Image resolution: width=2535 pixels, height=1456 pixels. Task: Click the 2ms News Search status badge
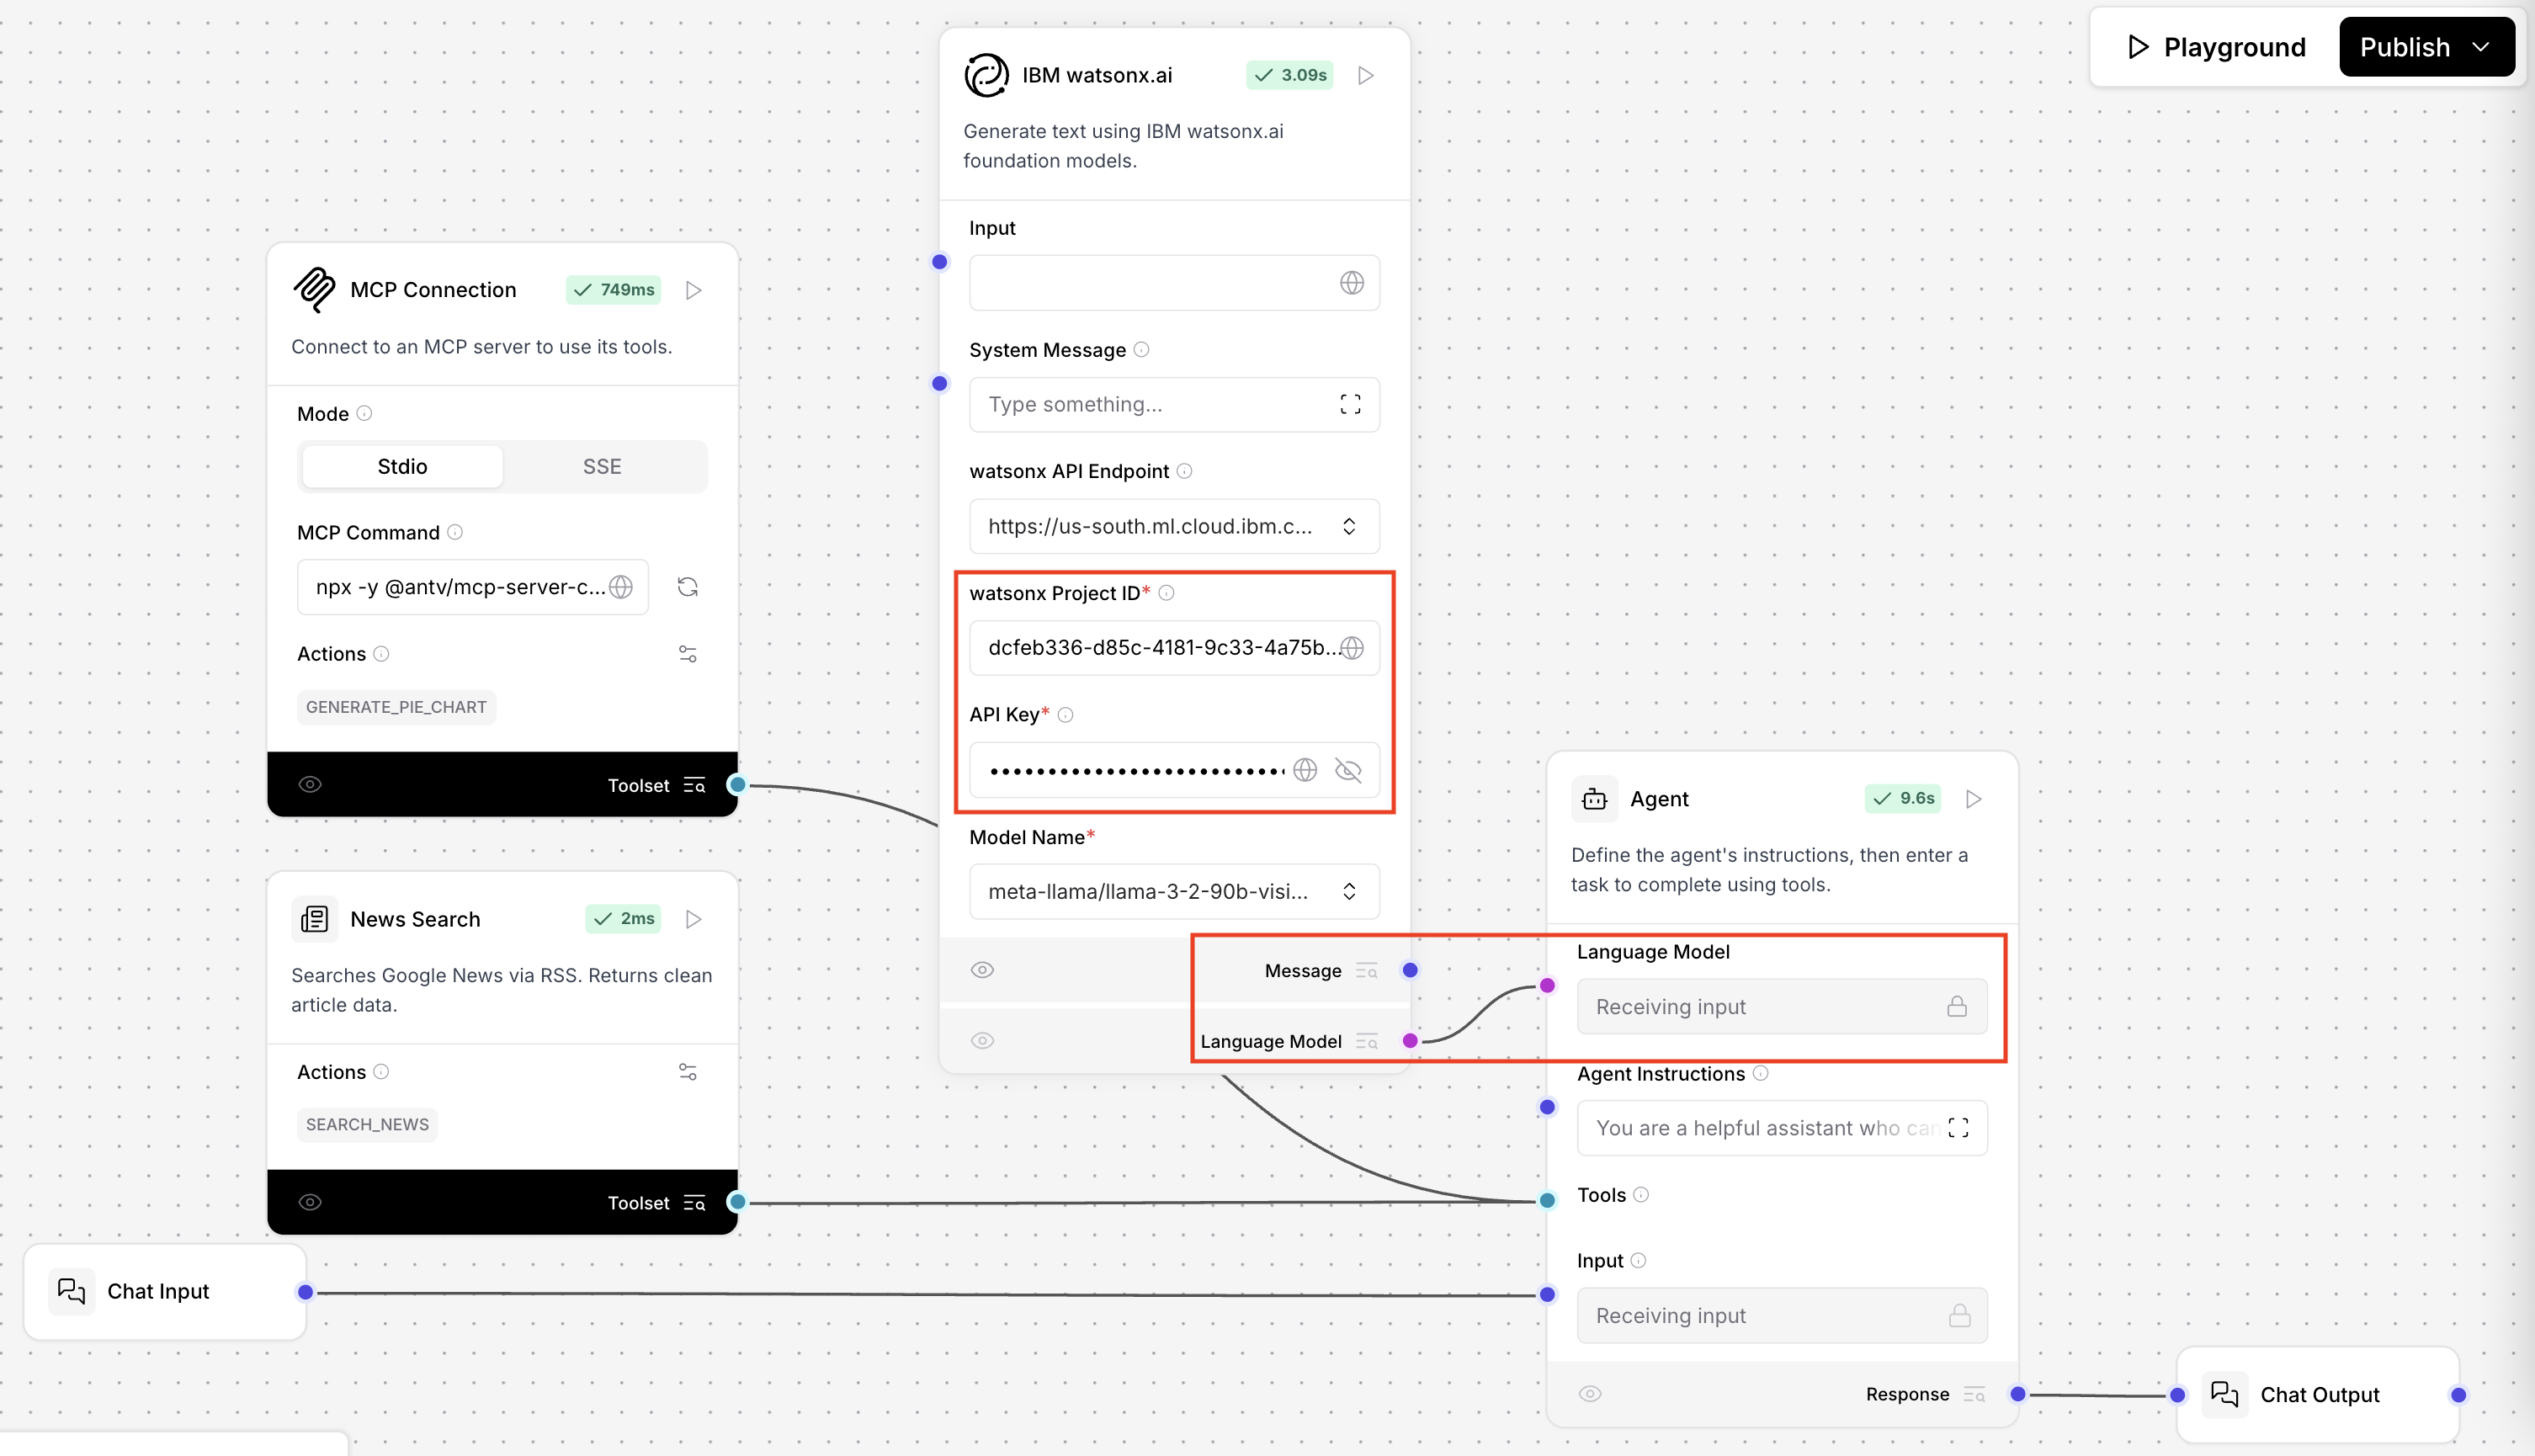pyautogui.click(x=624, y=919)
